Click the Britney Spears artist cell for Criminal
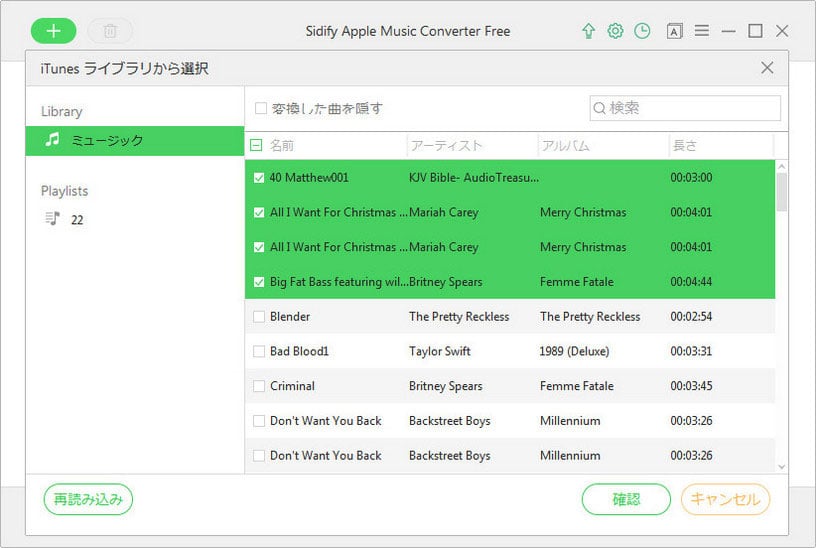Image resolution: width=816 pixels, height=548 pixels. 445,386
